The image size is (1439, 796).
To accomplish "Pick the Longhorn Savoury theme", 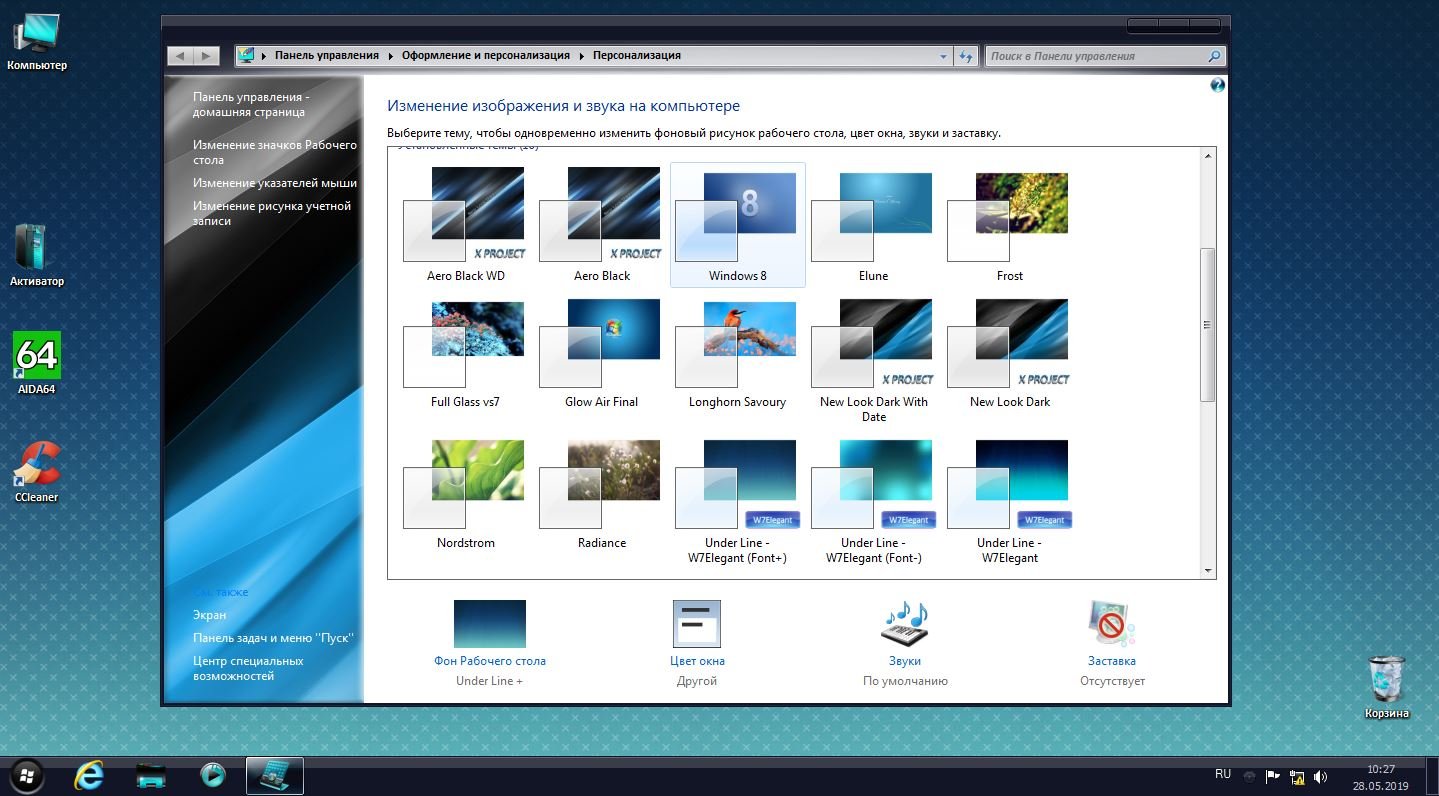I will [737, 353].
